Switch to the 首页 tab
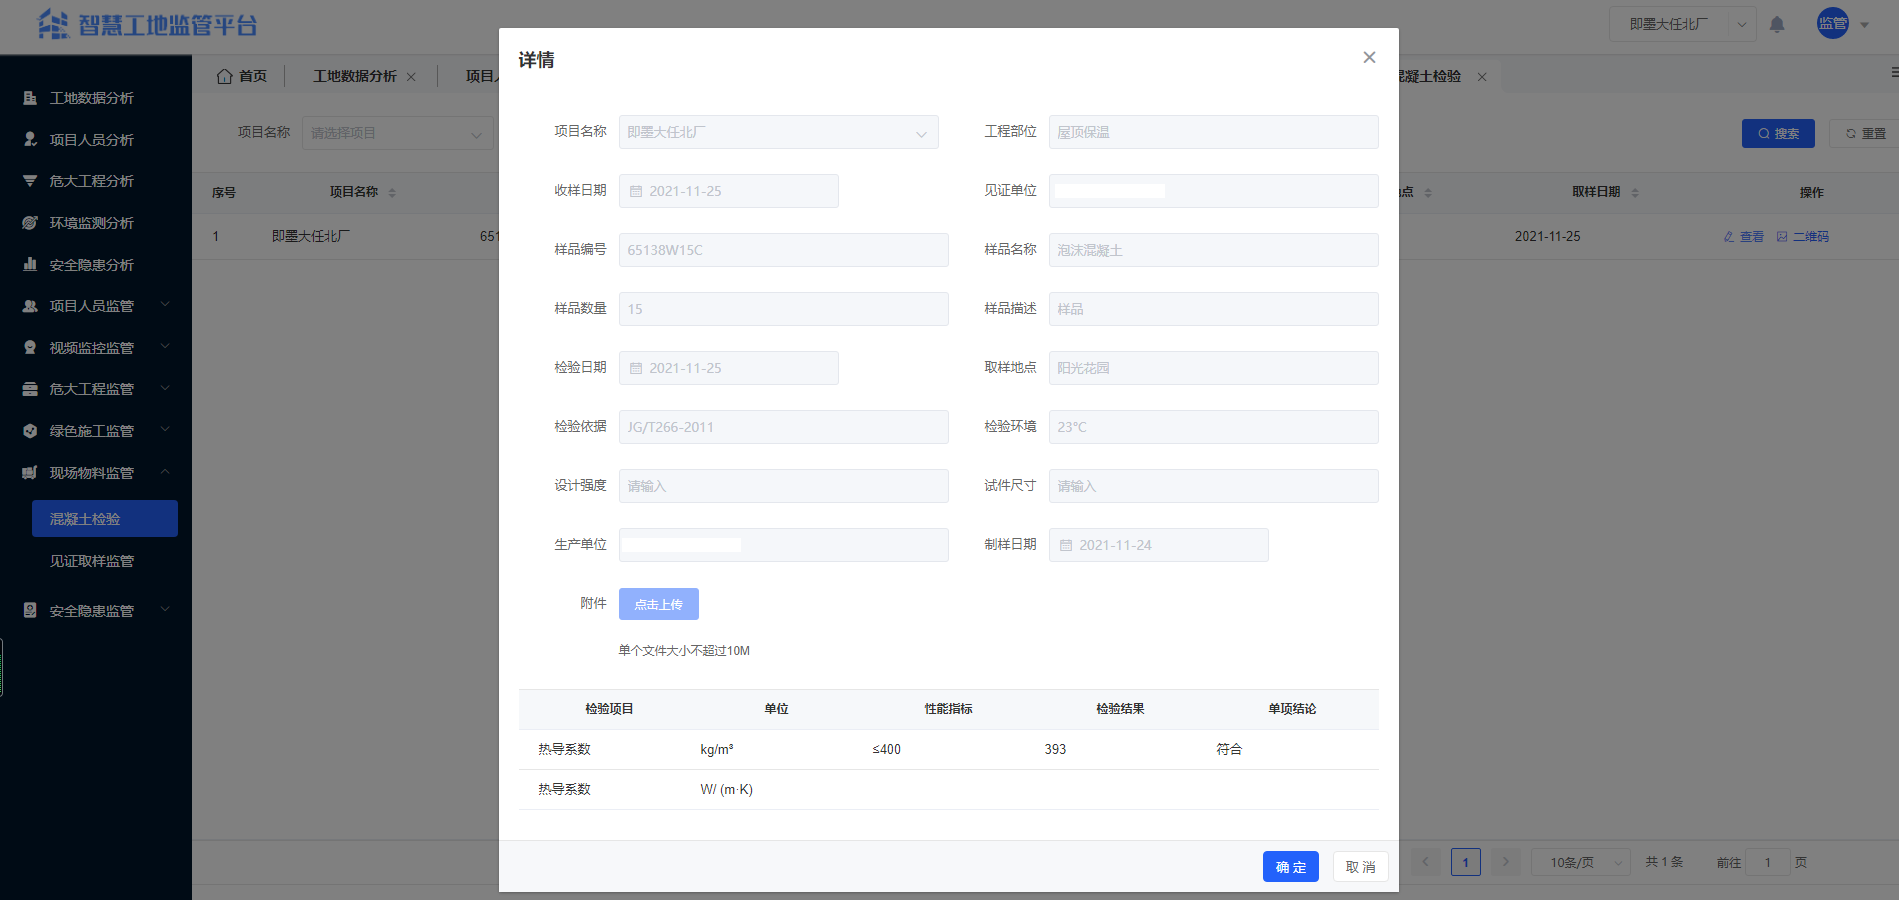This screenshot has width=1899, height=900. coord(242,76)
